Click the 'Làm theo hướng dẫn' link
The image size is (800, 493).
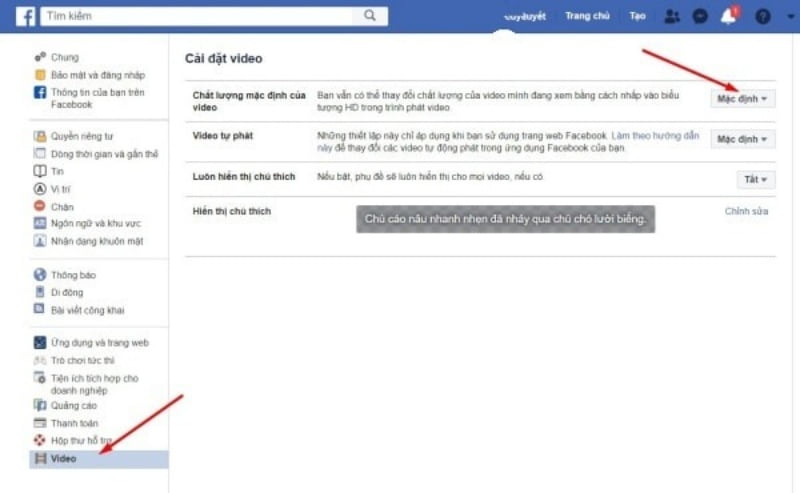point(656,134)
